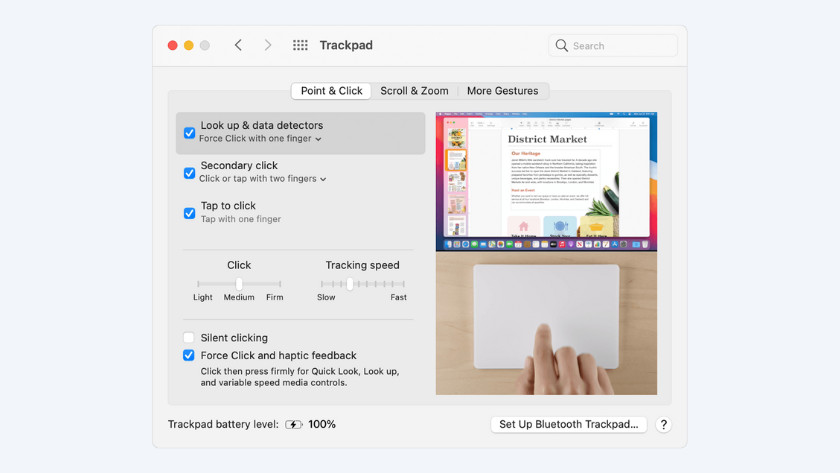Click the Medium label under Click slider
Screen dimensions: 840x473
239,297
